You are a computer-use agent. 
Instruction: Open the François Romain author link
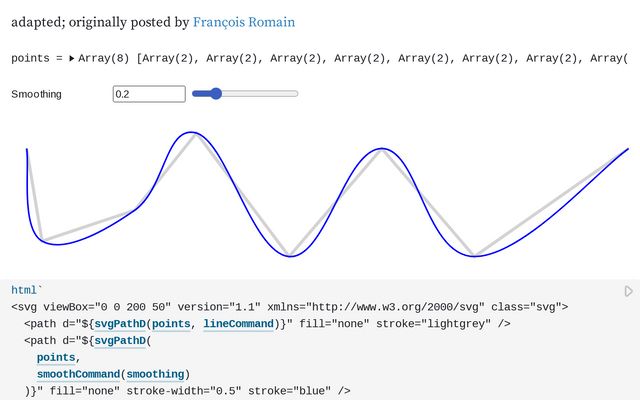click(x=243, y=21)
